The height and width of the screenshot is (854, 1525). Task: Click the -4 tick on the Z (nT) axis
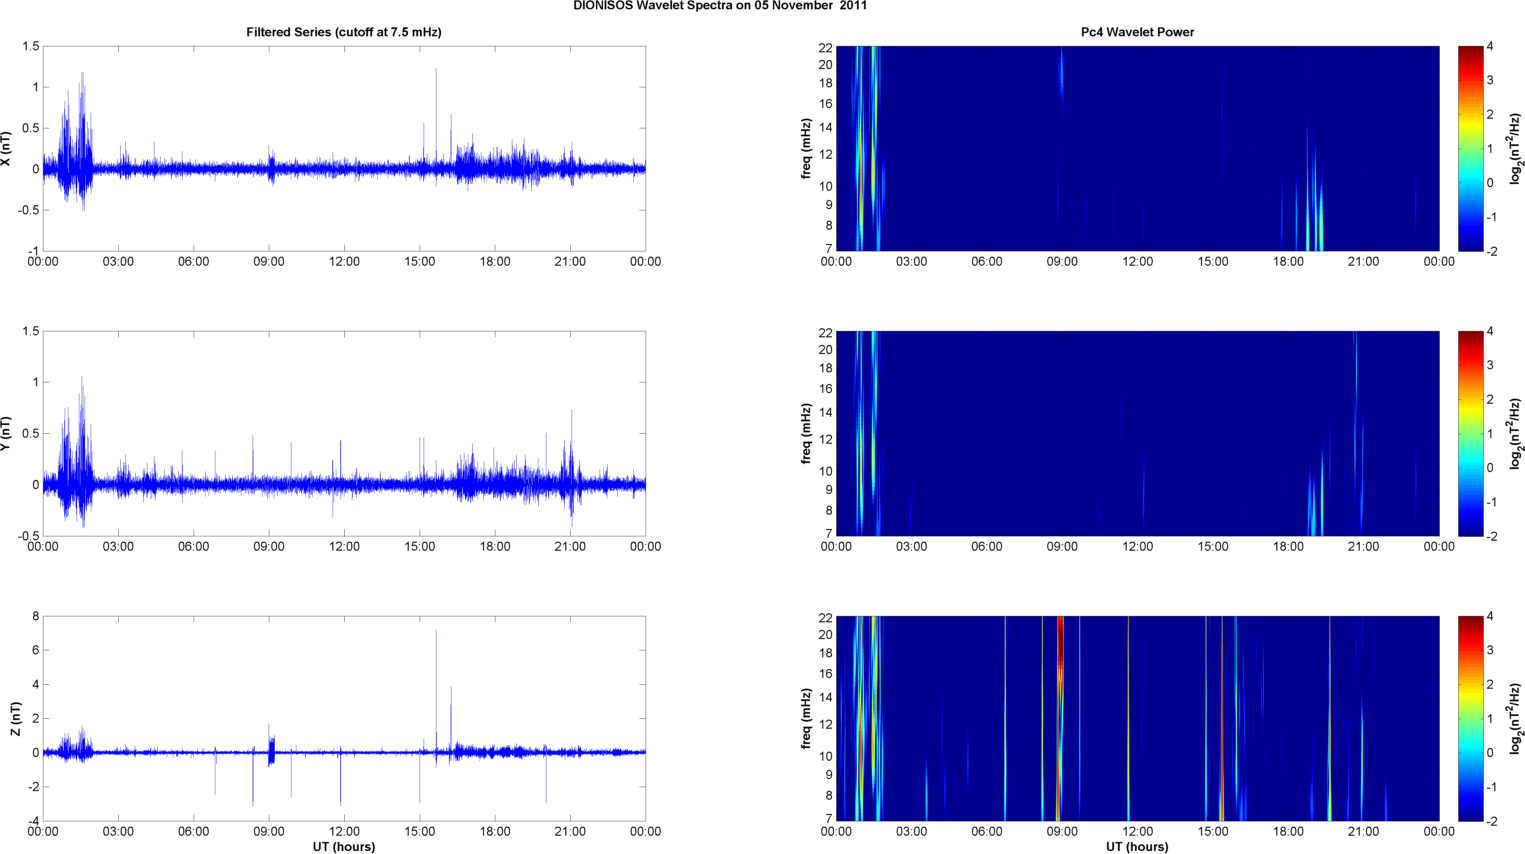[33, 821]
